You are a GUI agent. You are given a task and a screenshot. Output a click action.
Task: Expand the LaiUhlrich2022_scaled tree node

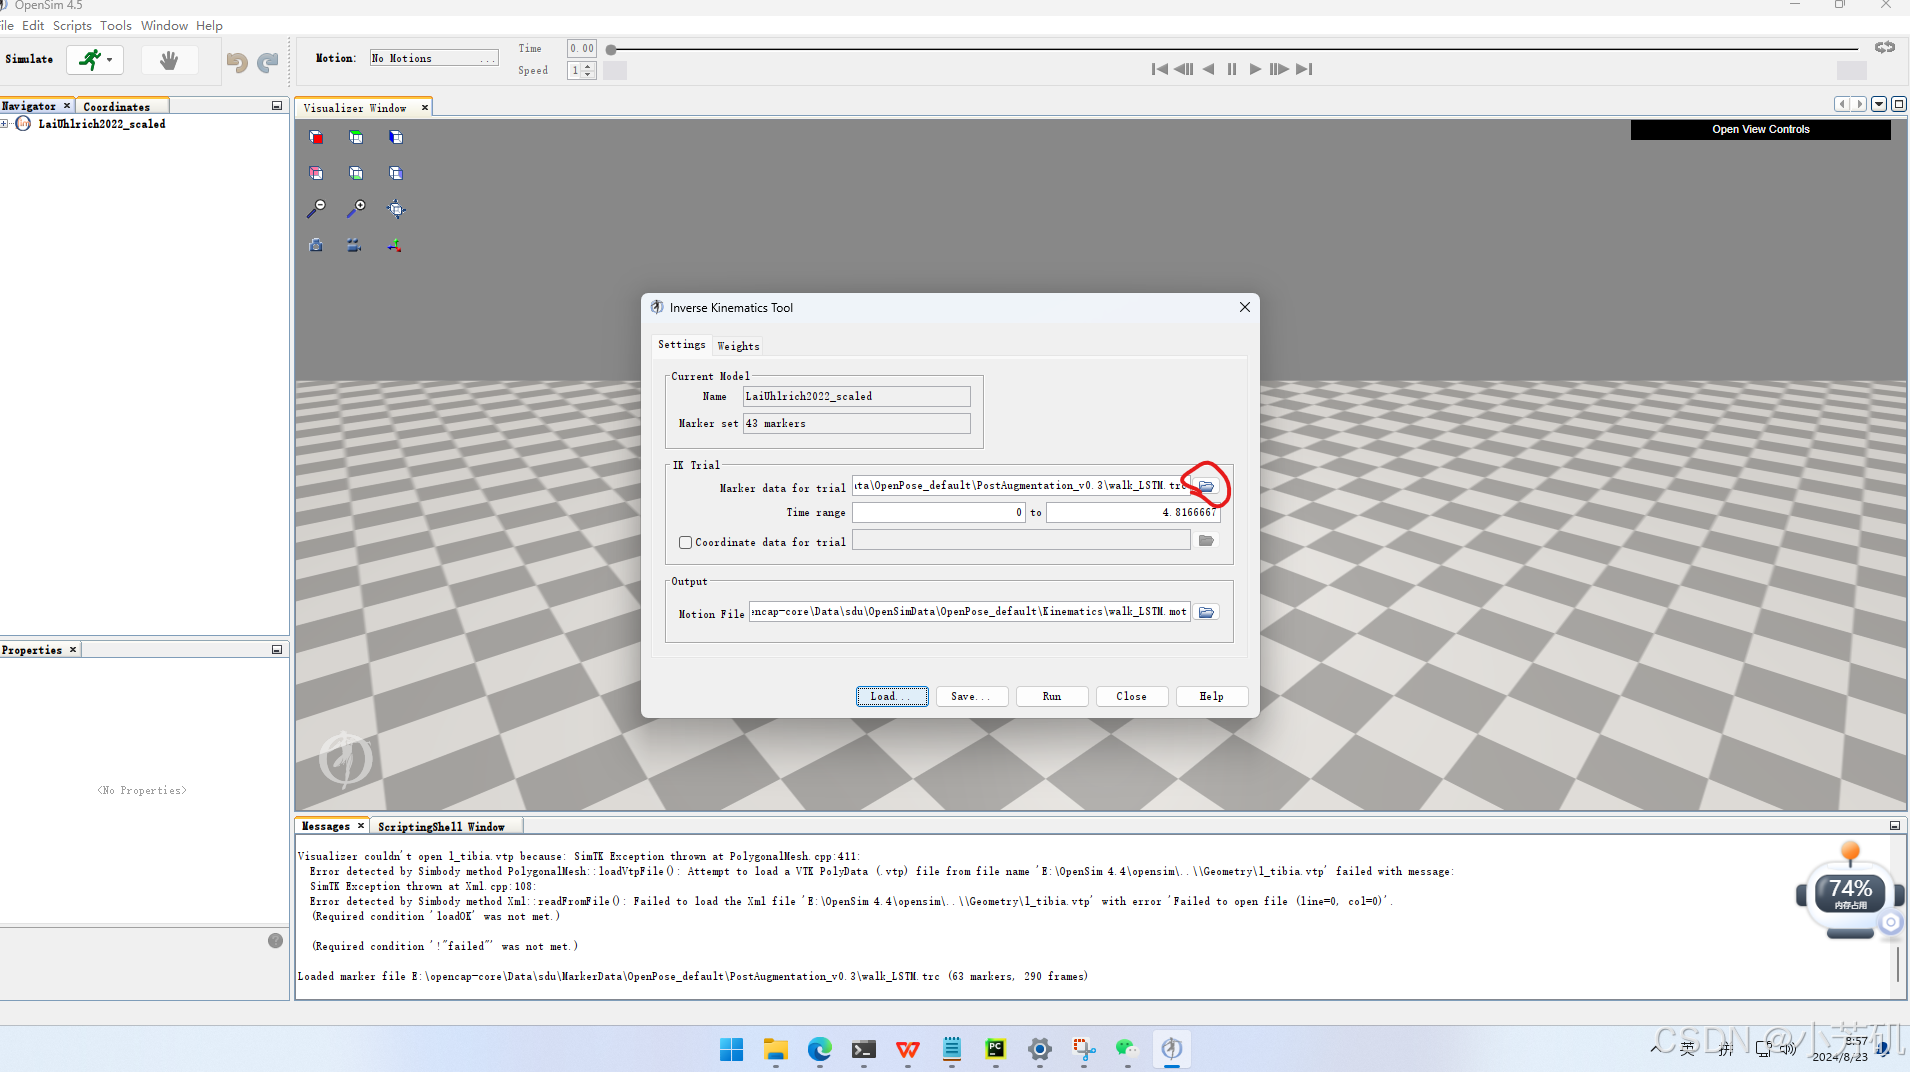pyautogui.click(x=5, y=123)
